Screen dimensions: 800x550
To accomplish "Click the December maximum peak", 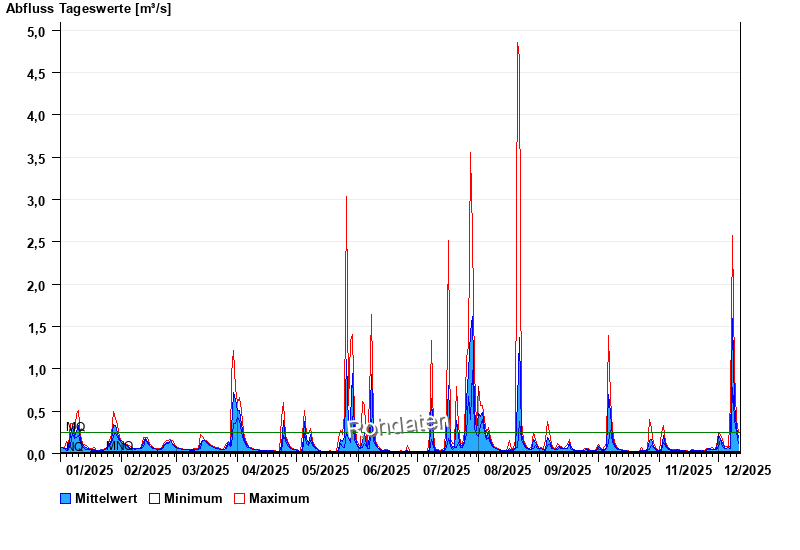I will (x=732, y=236).
